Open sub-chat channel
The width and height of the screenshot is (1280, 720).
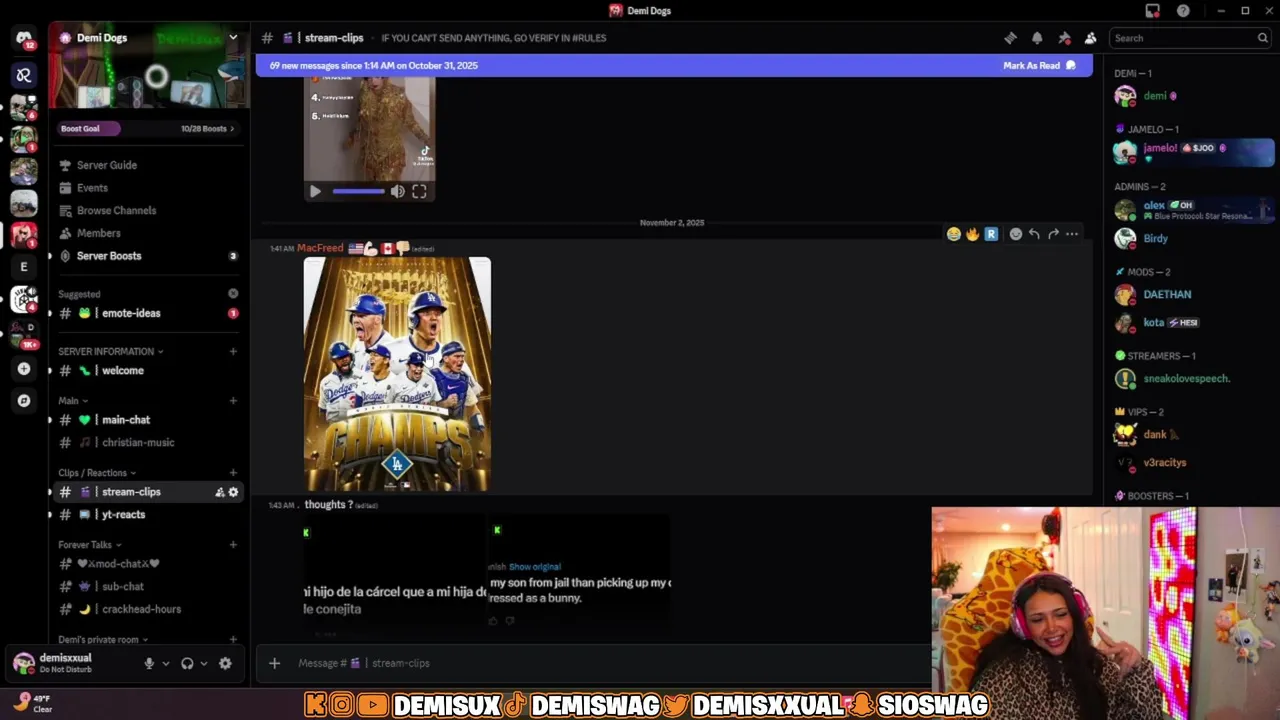tap(148, 586)
